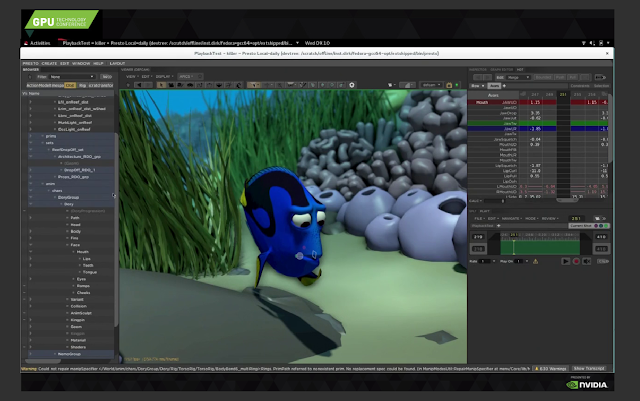The width and height of the screenshot is (640, 401).
Task: Open the WINDOW menu
Action: [81, 63]
